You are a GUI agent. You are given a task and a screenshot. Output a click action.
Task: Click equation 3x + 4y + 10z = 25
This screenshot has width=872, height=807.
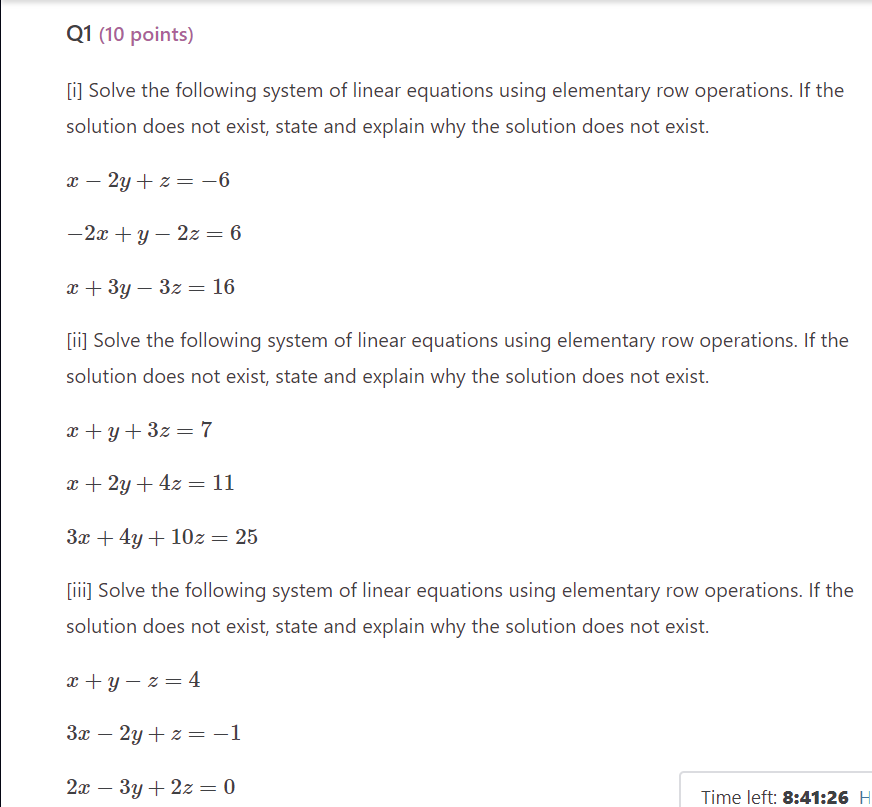[161, 537]
